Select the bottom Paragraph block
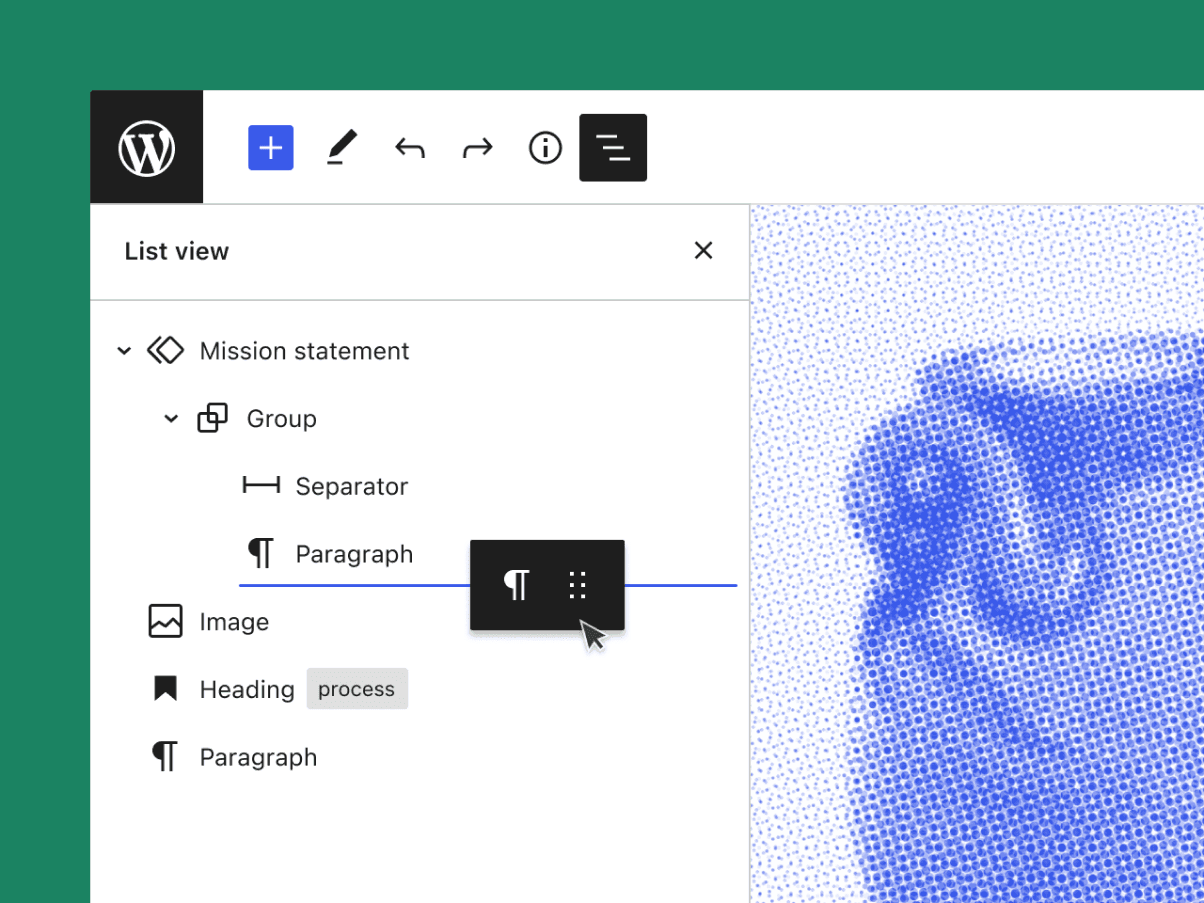The width and height of the screenshot is (1204, 903). (x=258, y=757)
